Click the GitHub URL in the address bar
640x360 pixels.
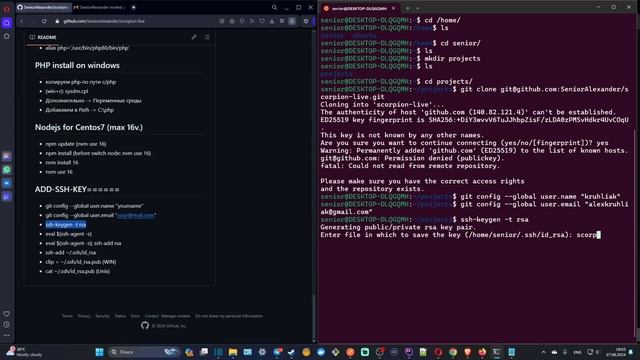pos(104,21)
